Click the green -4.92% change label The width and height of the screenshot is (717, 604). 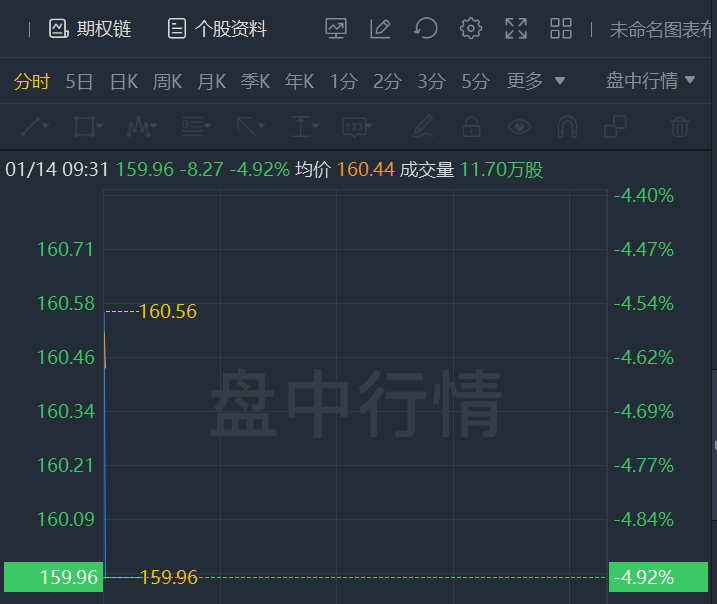(x=658, y=577)
